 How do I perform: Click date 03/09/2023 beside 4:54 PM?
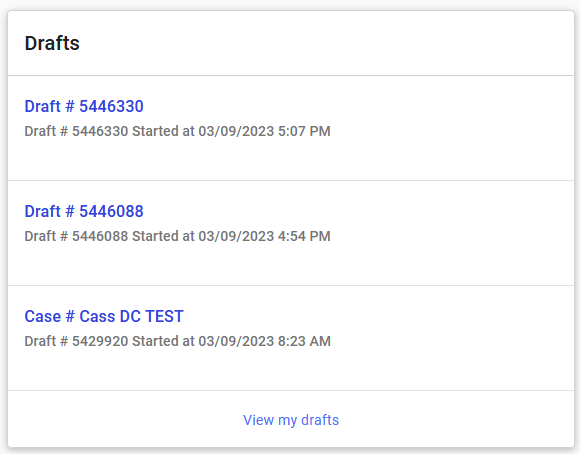point(236,236)
